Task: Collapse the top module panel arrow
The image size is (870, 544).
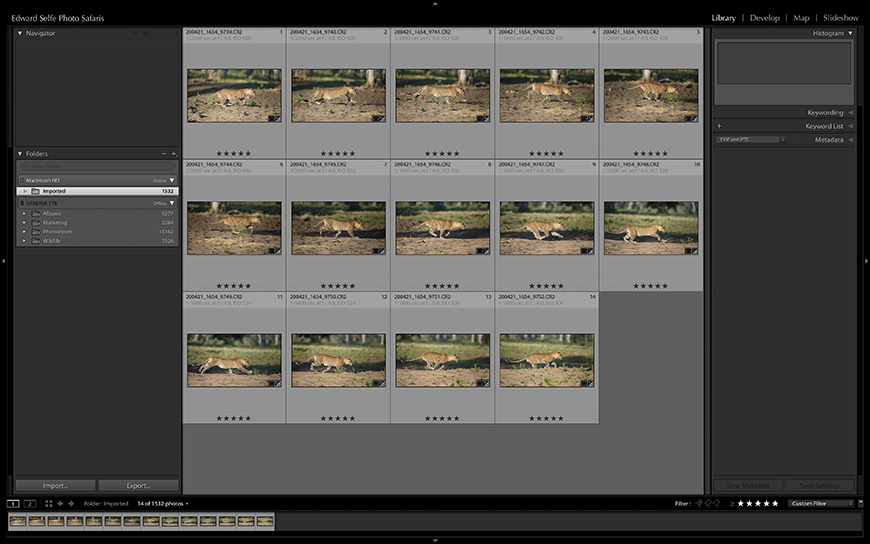Action: (435, 4)
